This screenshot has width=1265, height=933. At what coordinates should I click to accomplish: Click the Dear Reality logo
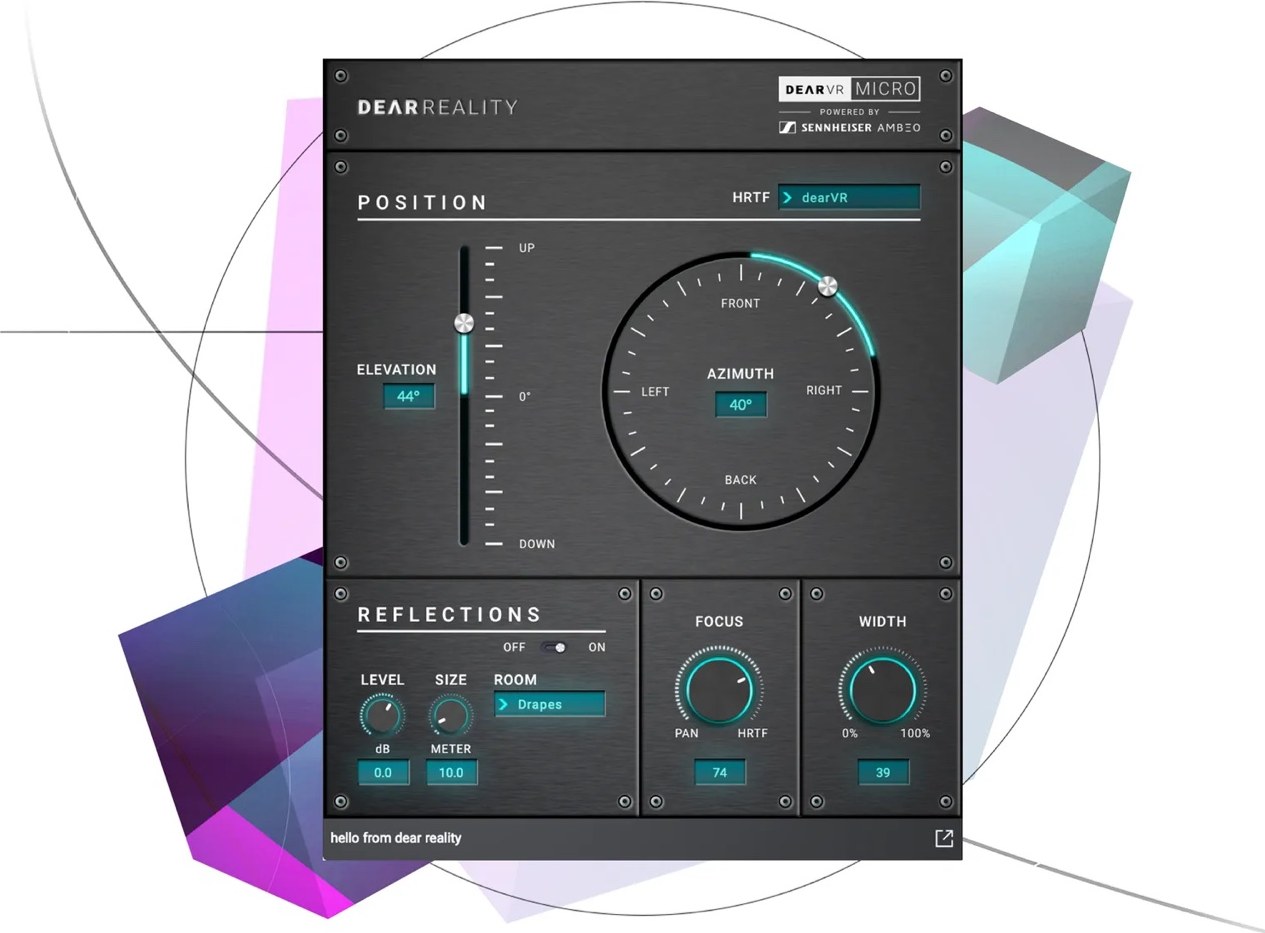tap(438, 107)
